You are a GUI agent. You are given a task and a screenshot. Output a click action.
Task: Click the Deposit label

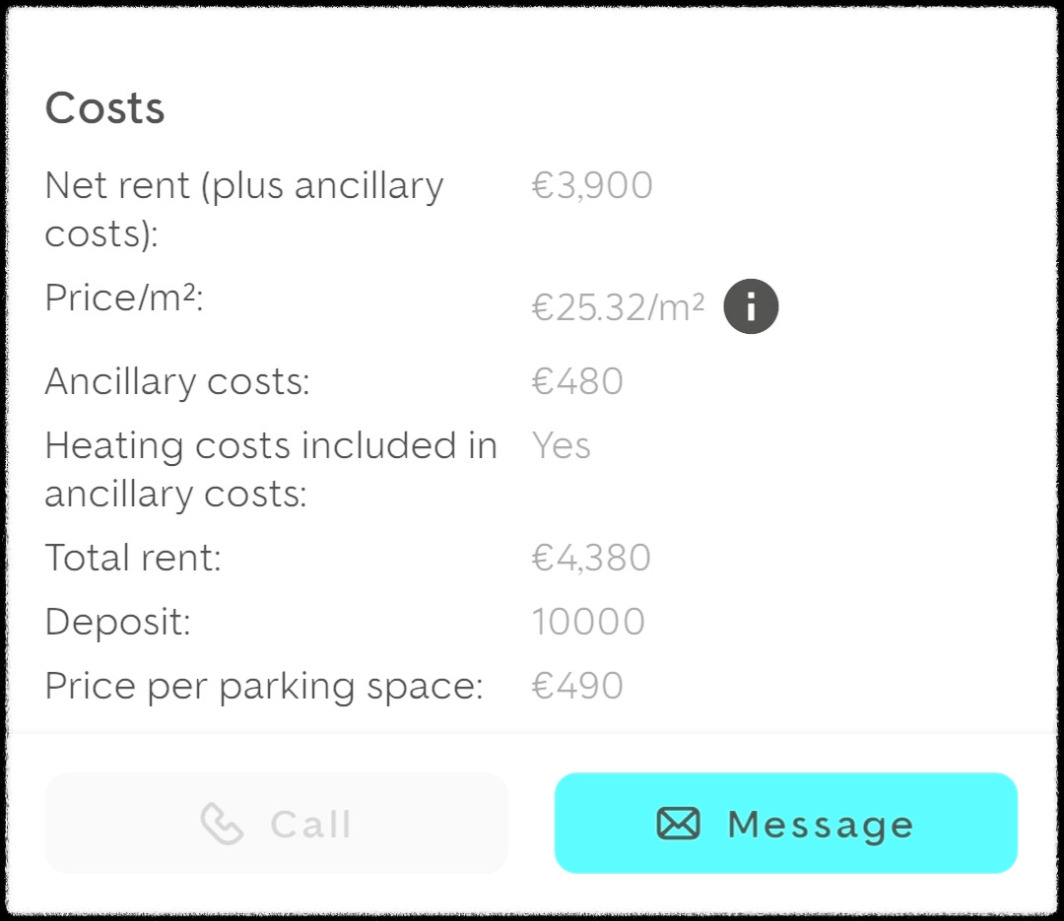(x=117, y=622)
